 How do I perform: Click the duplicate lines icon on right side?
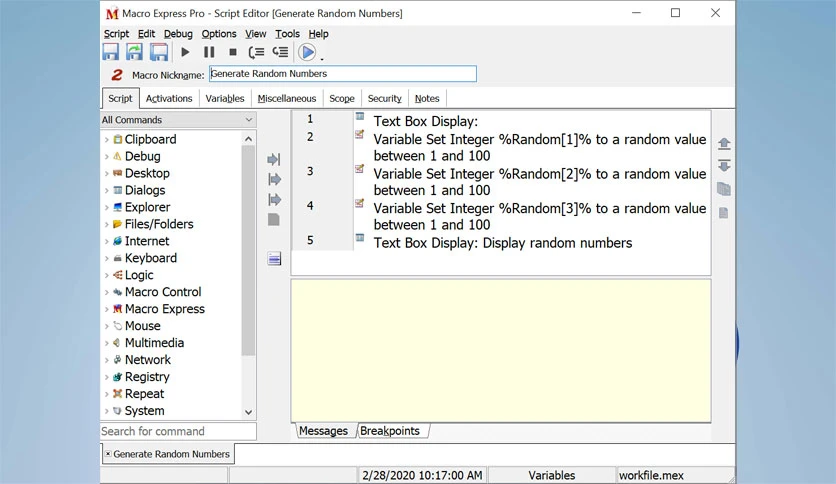[x=724, y=189]
